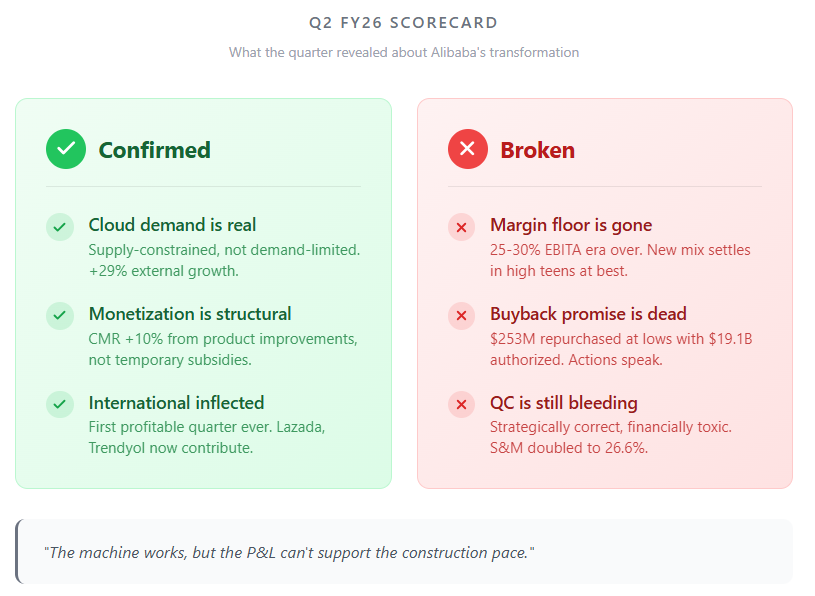Image resolution: width=815 pixels, height=596 pixels.
Task: Select the Broken heading text
Action: (x=537, y=150)
